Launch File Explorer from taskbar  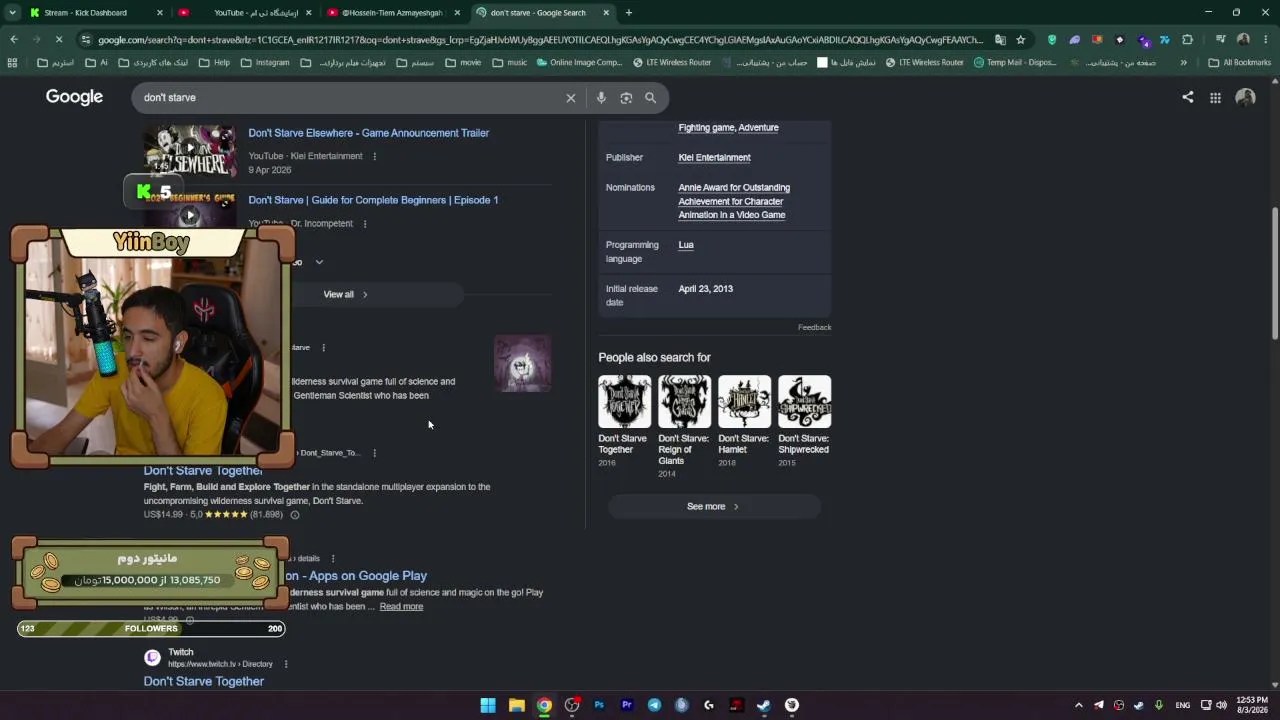coord(516,705)
